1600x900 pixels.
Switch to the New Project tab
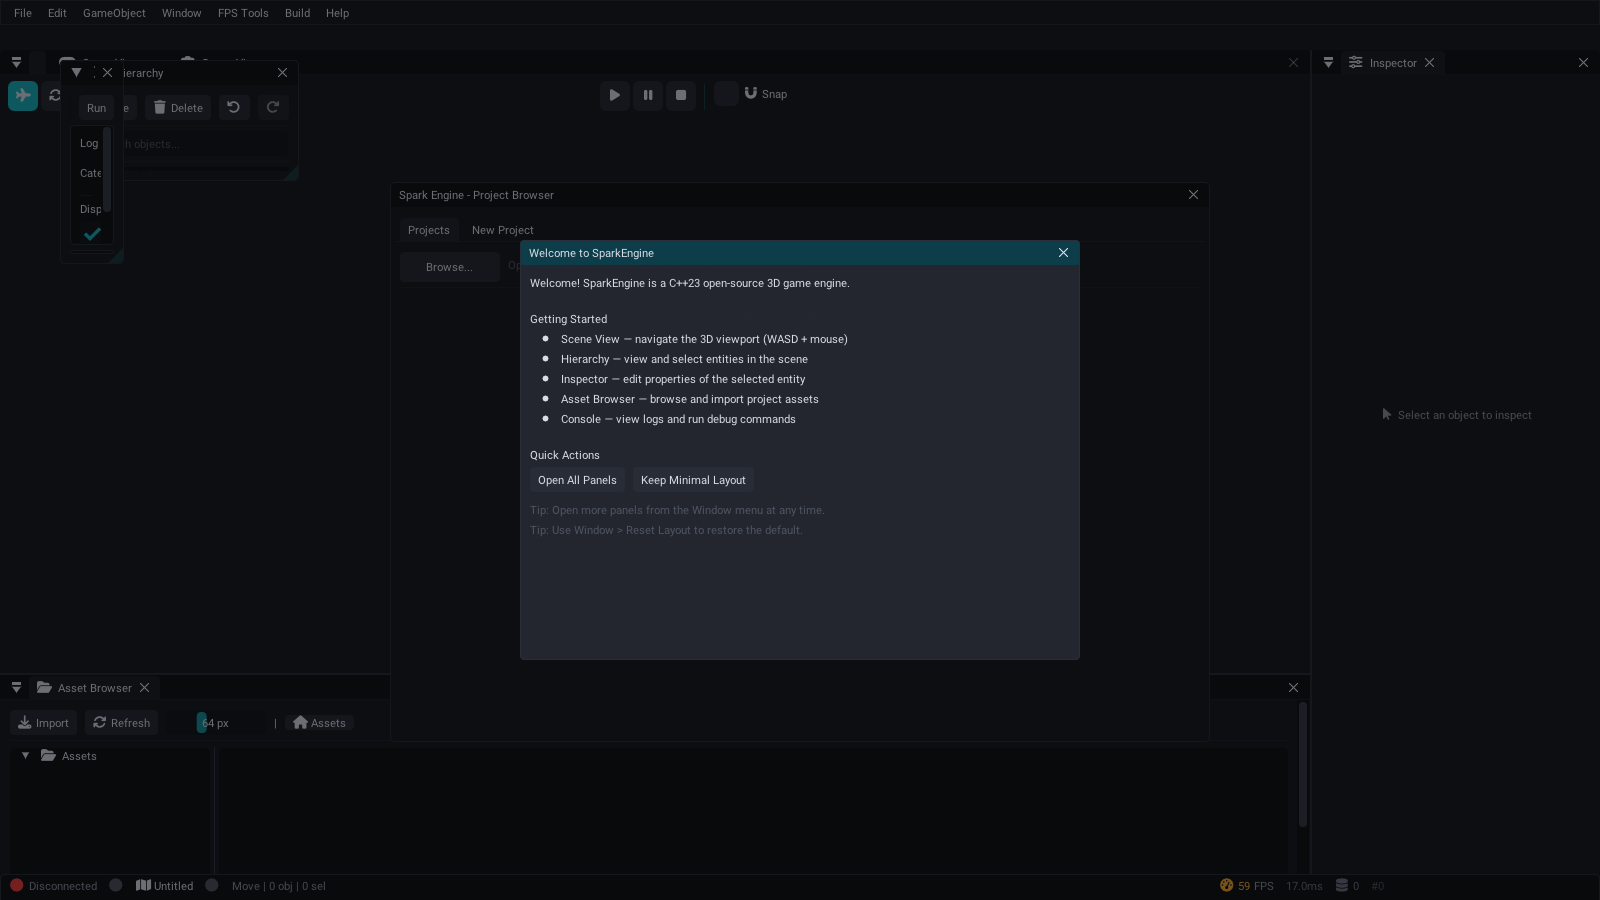coord(503,230)
